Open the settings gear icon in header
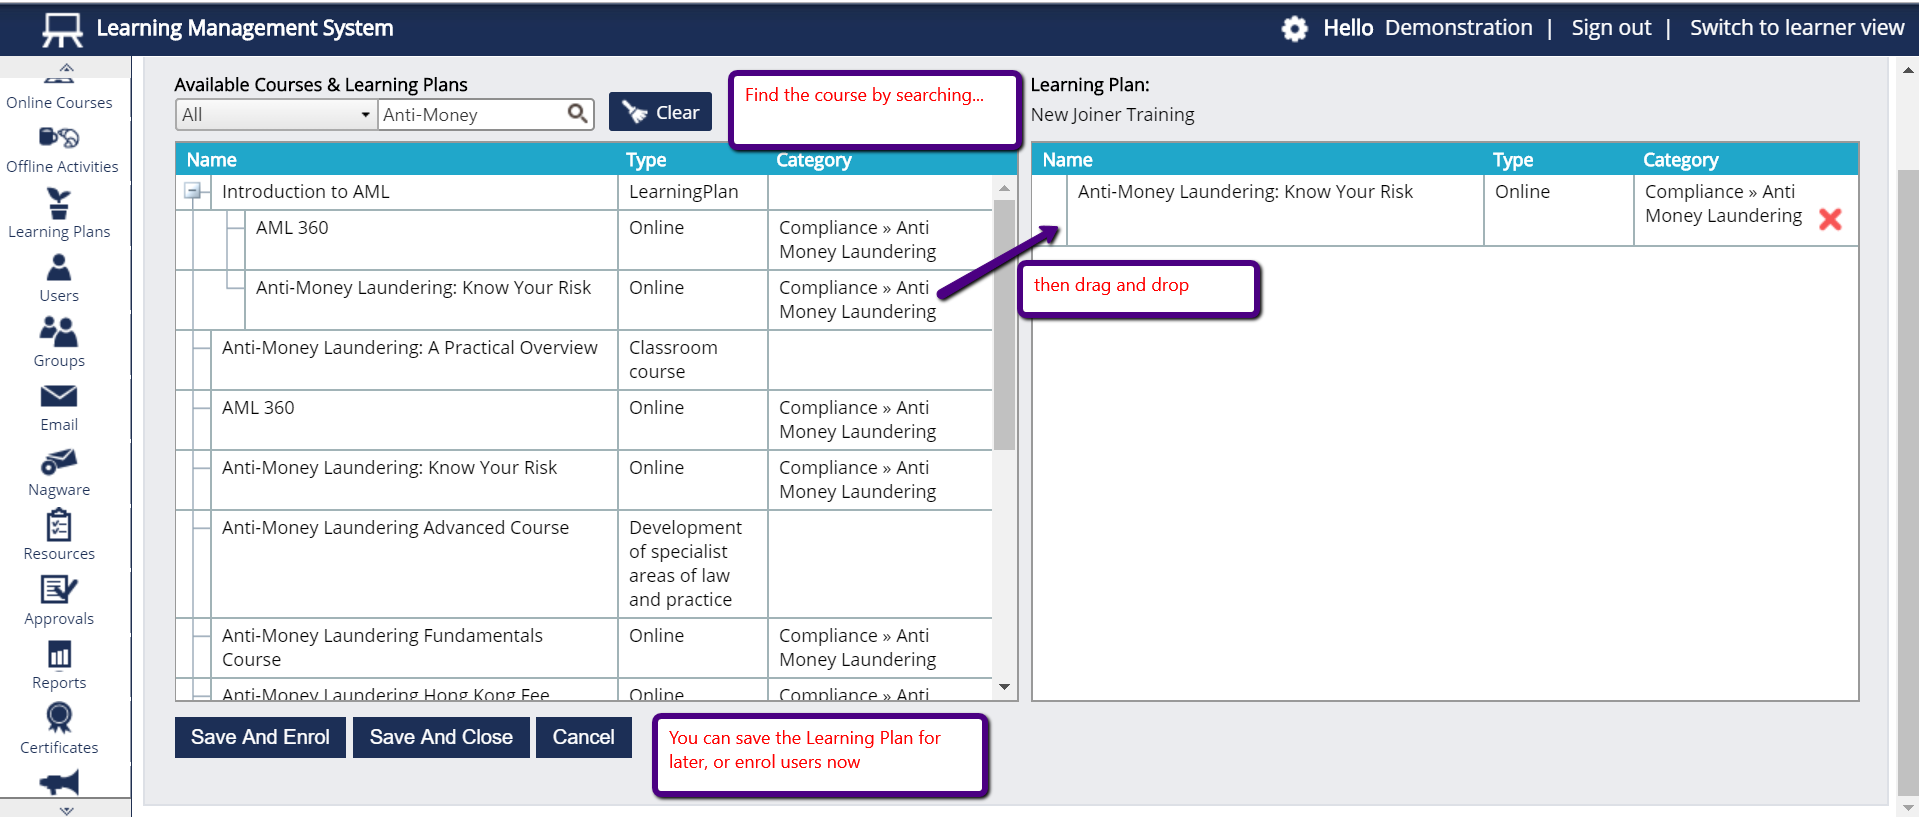 pyautogui.click(x=1294, y=29)
